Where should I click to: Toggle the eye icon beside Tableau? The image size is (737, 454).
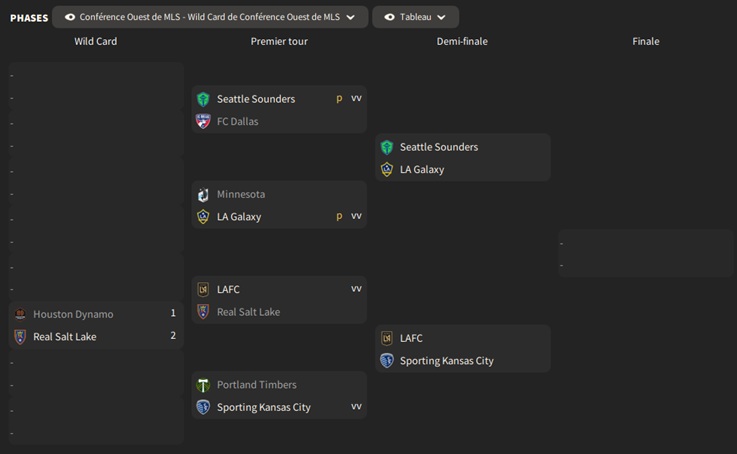pyautogui.click(x=390, y=17)
